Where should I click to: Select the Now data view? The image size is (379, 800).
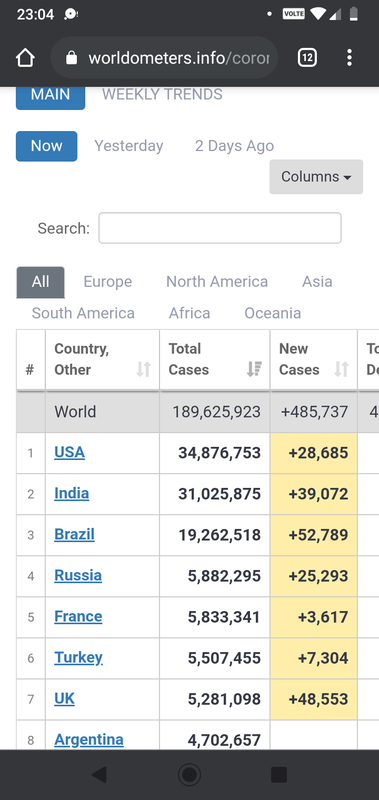point(46,146)
